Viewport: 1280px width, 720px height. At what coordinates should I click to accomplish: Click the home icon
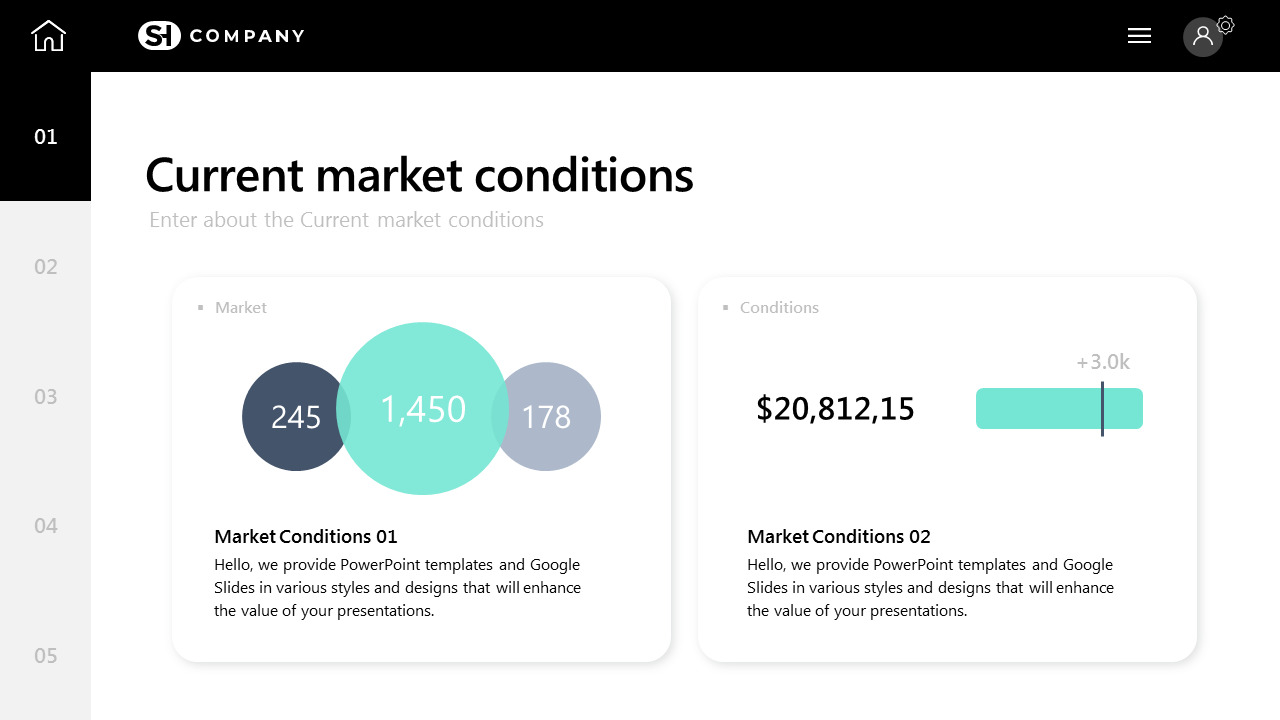[48, 36]
